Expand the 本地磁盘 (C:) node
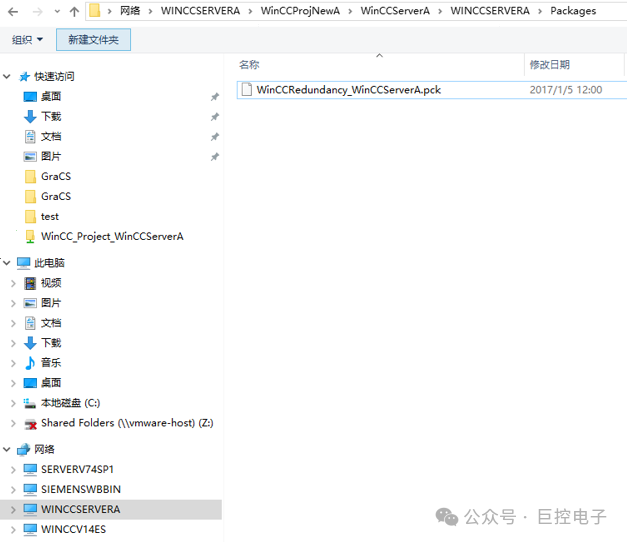Image resolution: width=627 pixels, height=542 pixels. pyautogui.click(x=13, y=403)
